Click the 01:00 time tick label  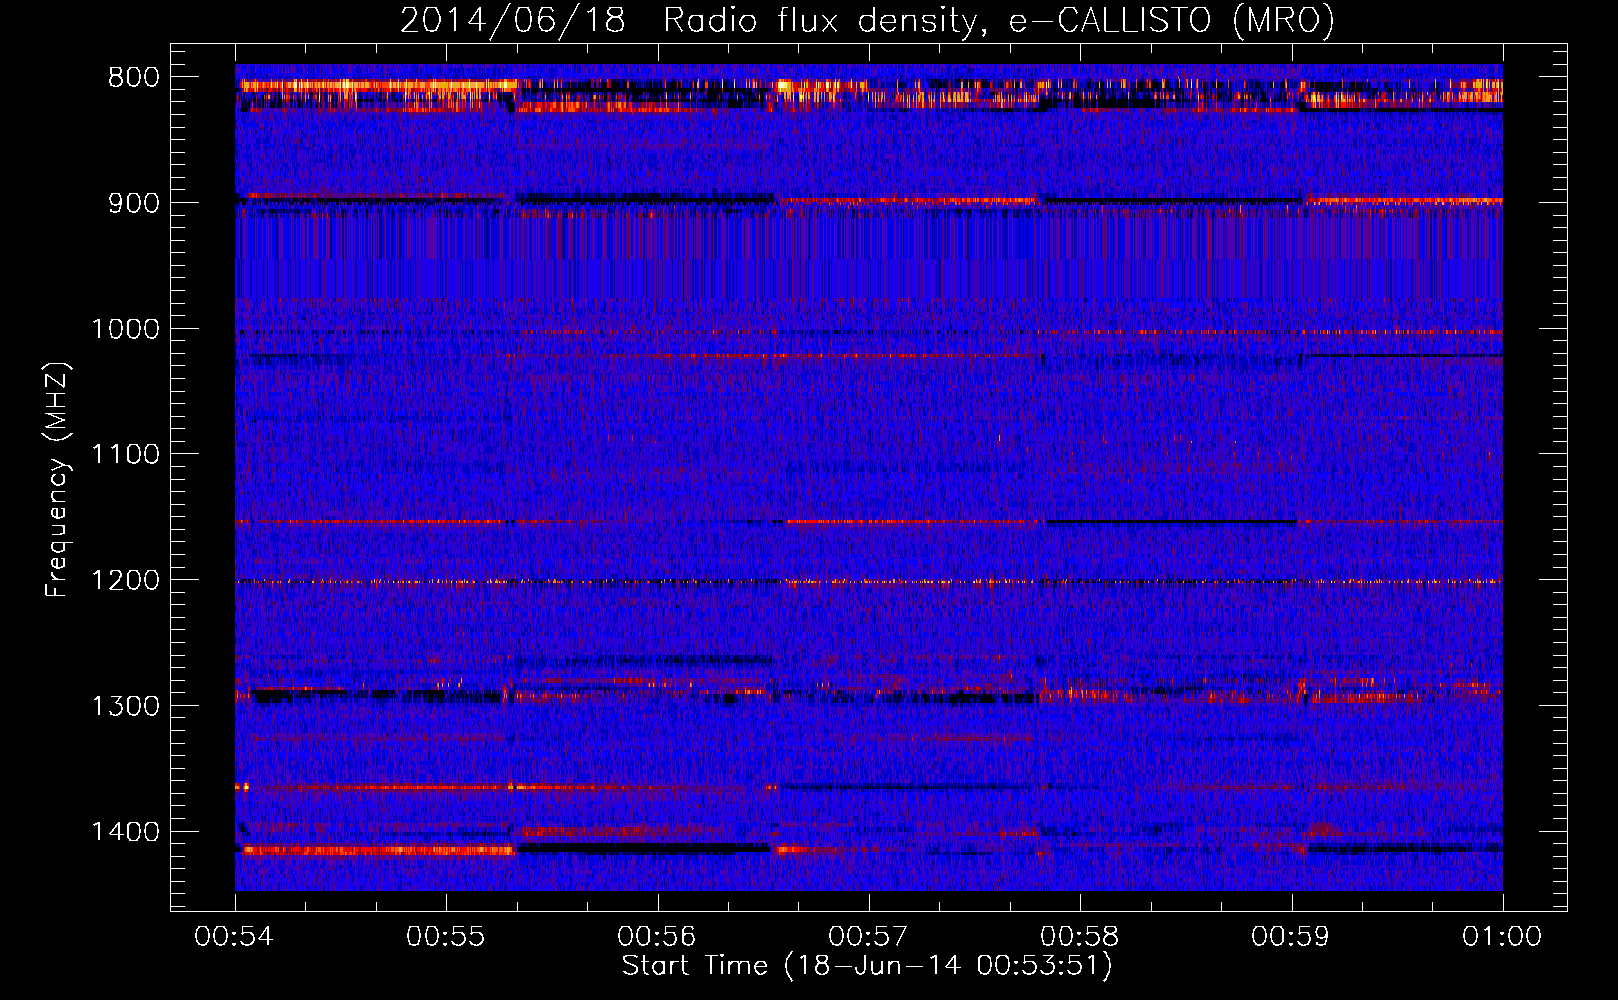(1503, 937)
